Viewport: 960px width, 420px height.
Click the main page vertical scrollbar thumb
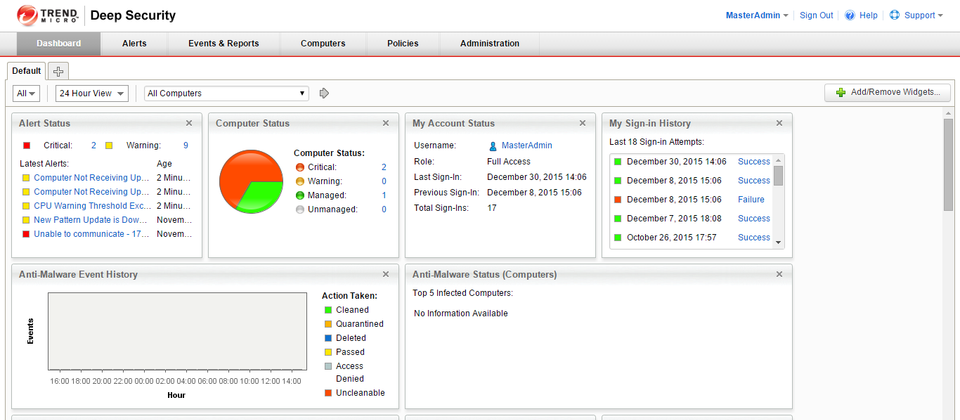[948, 165]
